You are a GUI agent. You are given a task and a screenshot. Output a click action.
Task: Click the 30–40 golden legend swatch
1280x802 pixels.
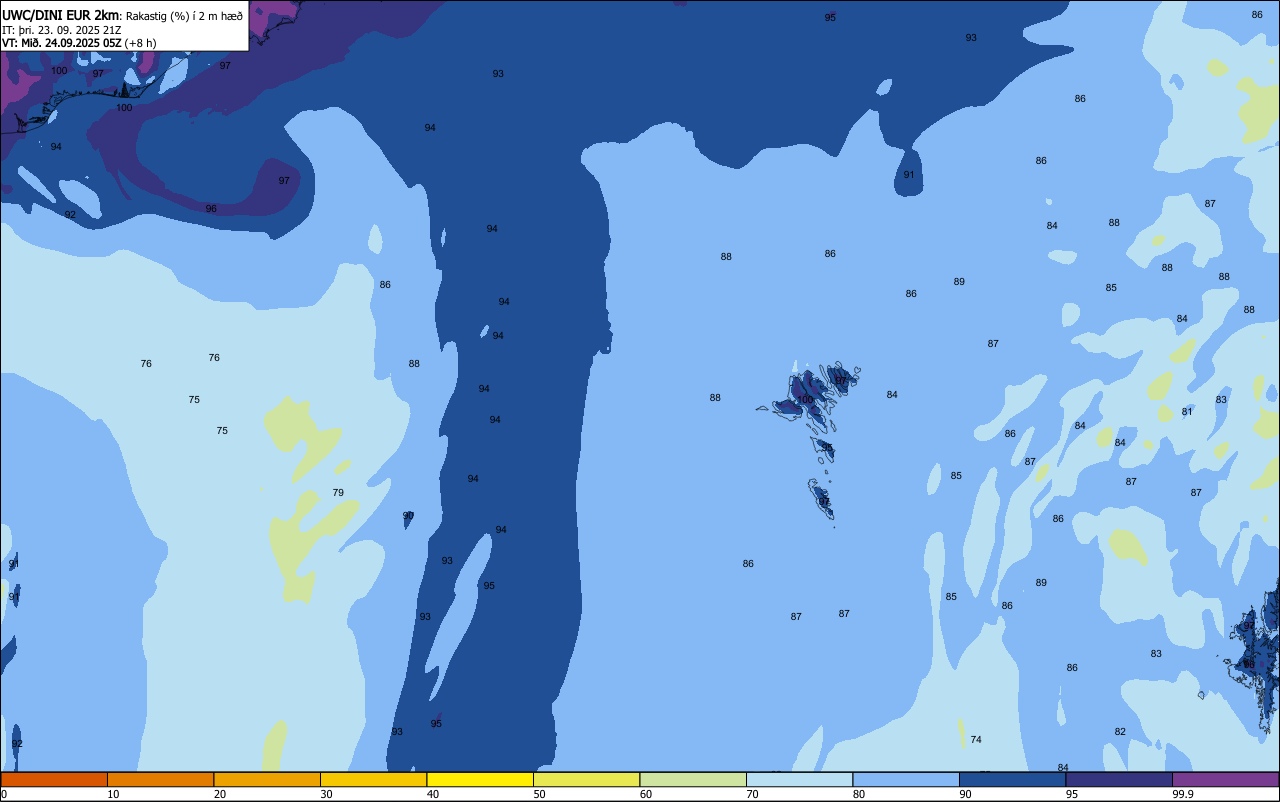(373, 779)
